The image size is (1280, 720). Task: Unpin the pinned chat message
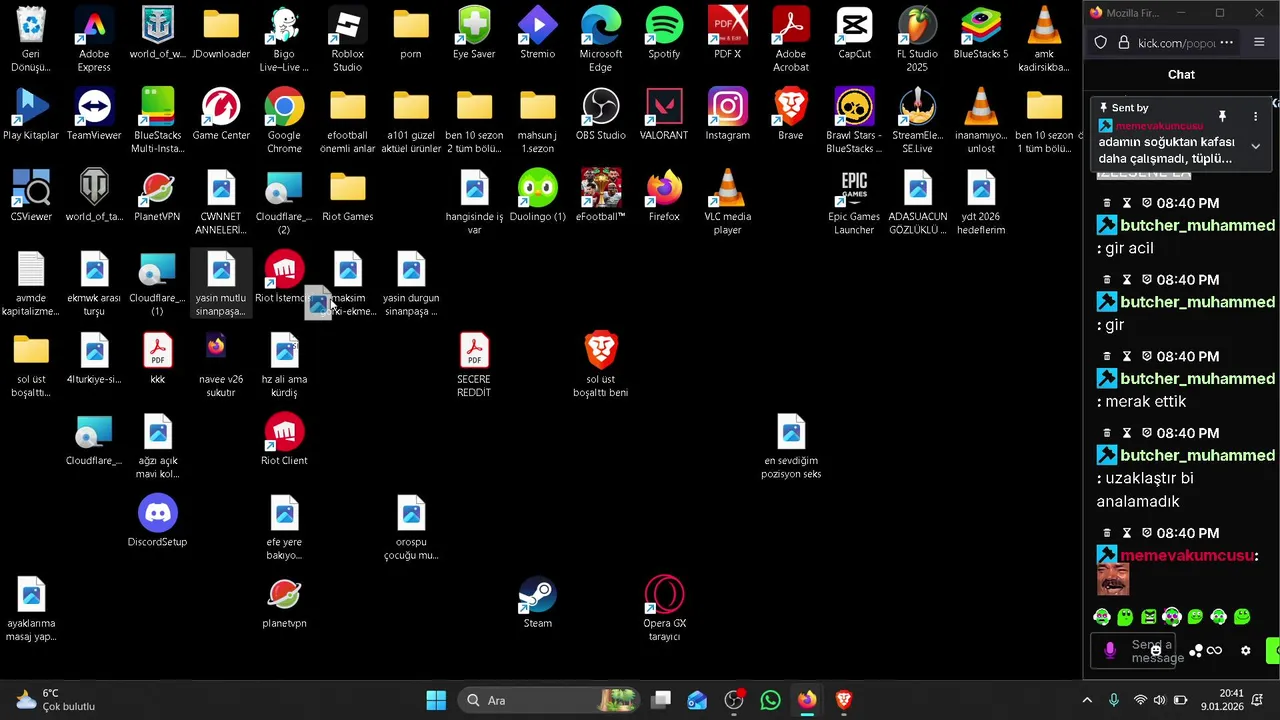(x=1222, y=117)
